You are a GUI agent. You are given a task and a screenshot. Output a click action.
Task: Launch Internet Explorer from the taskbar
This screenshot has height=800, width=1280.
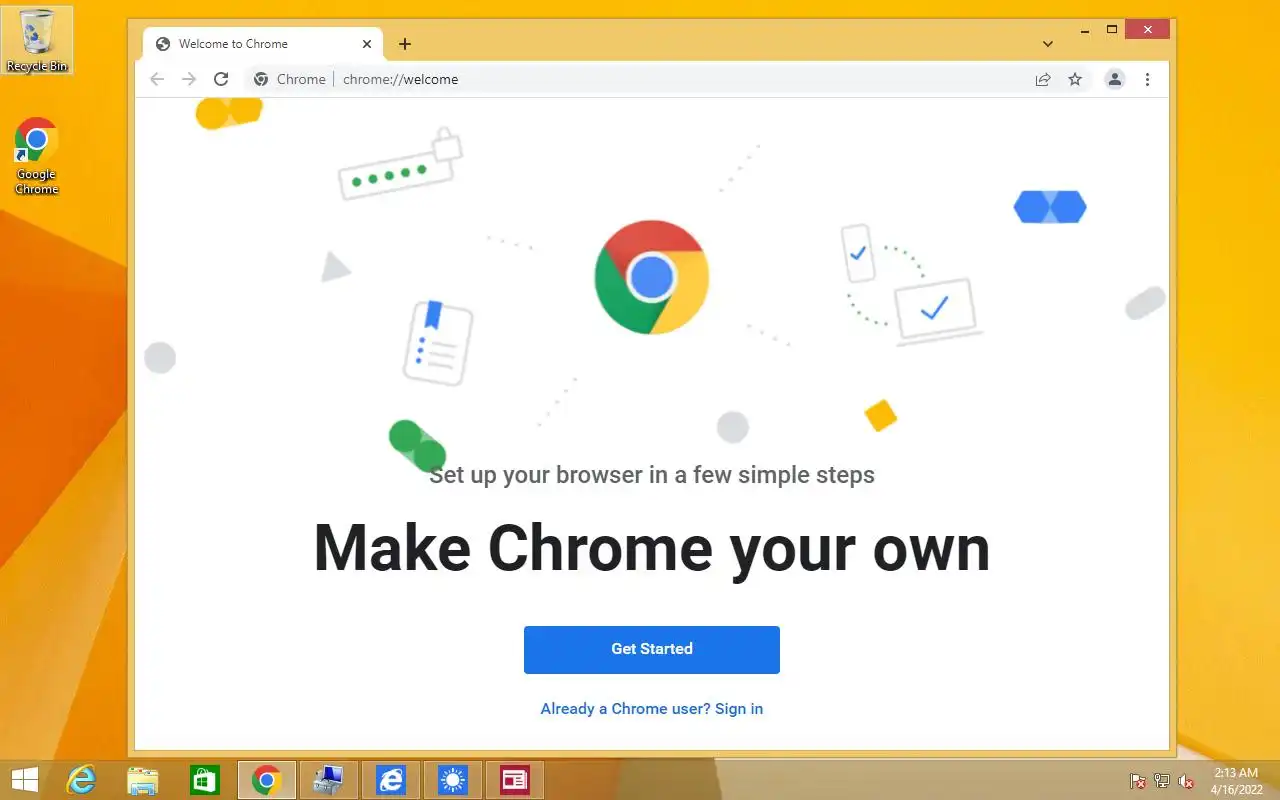click(x=81, y=780)
